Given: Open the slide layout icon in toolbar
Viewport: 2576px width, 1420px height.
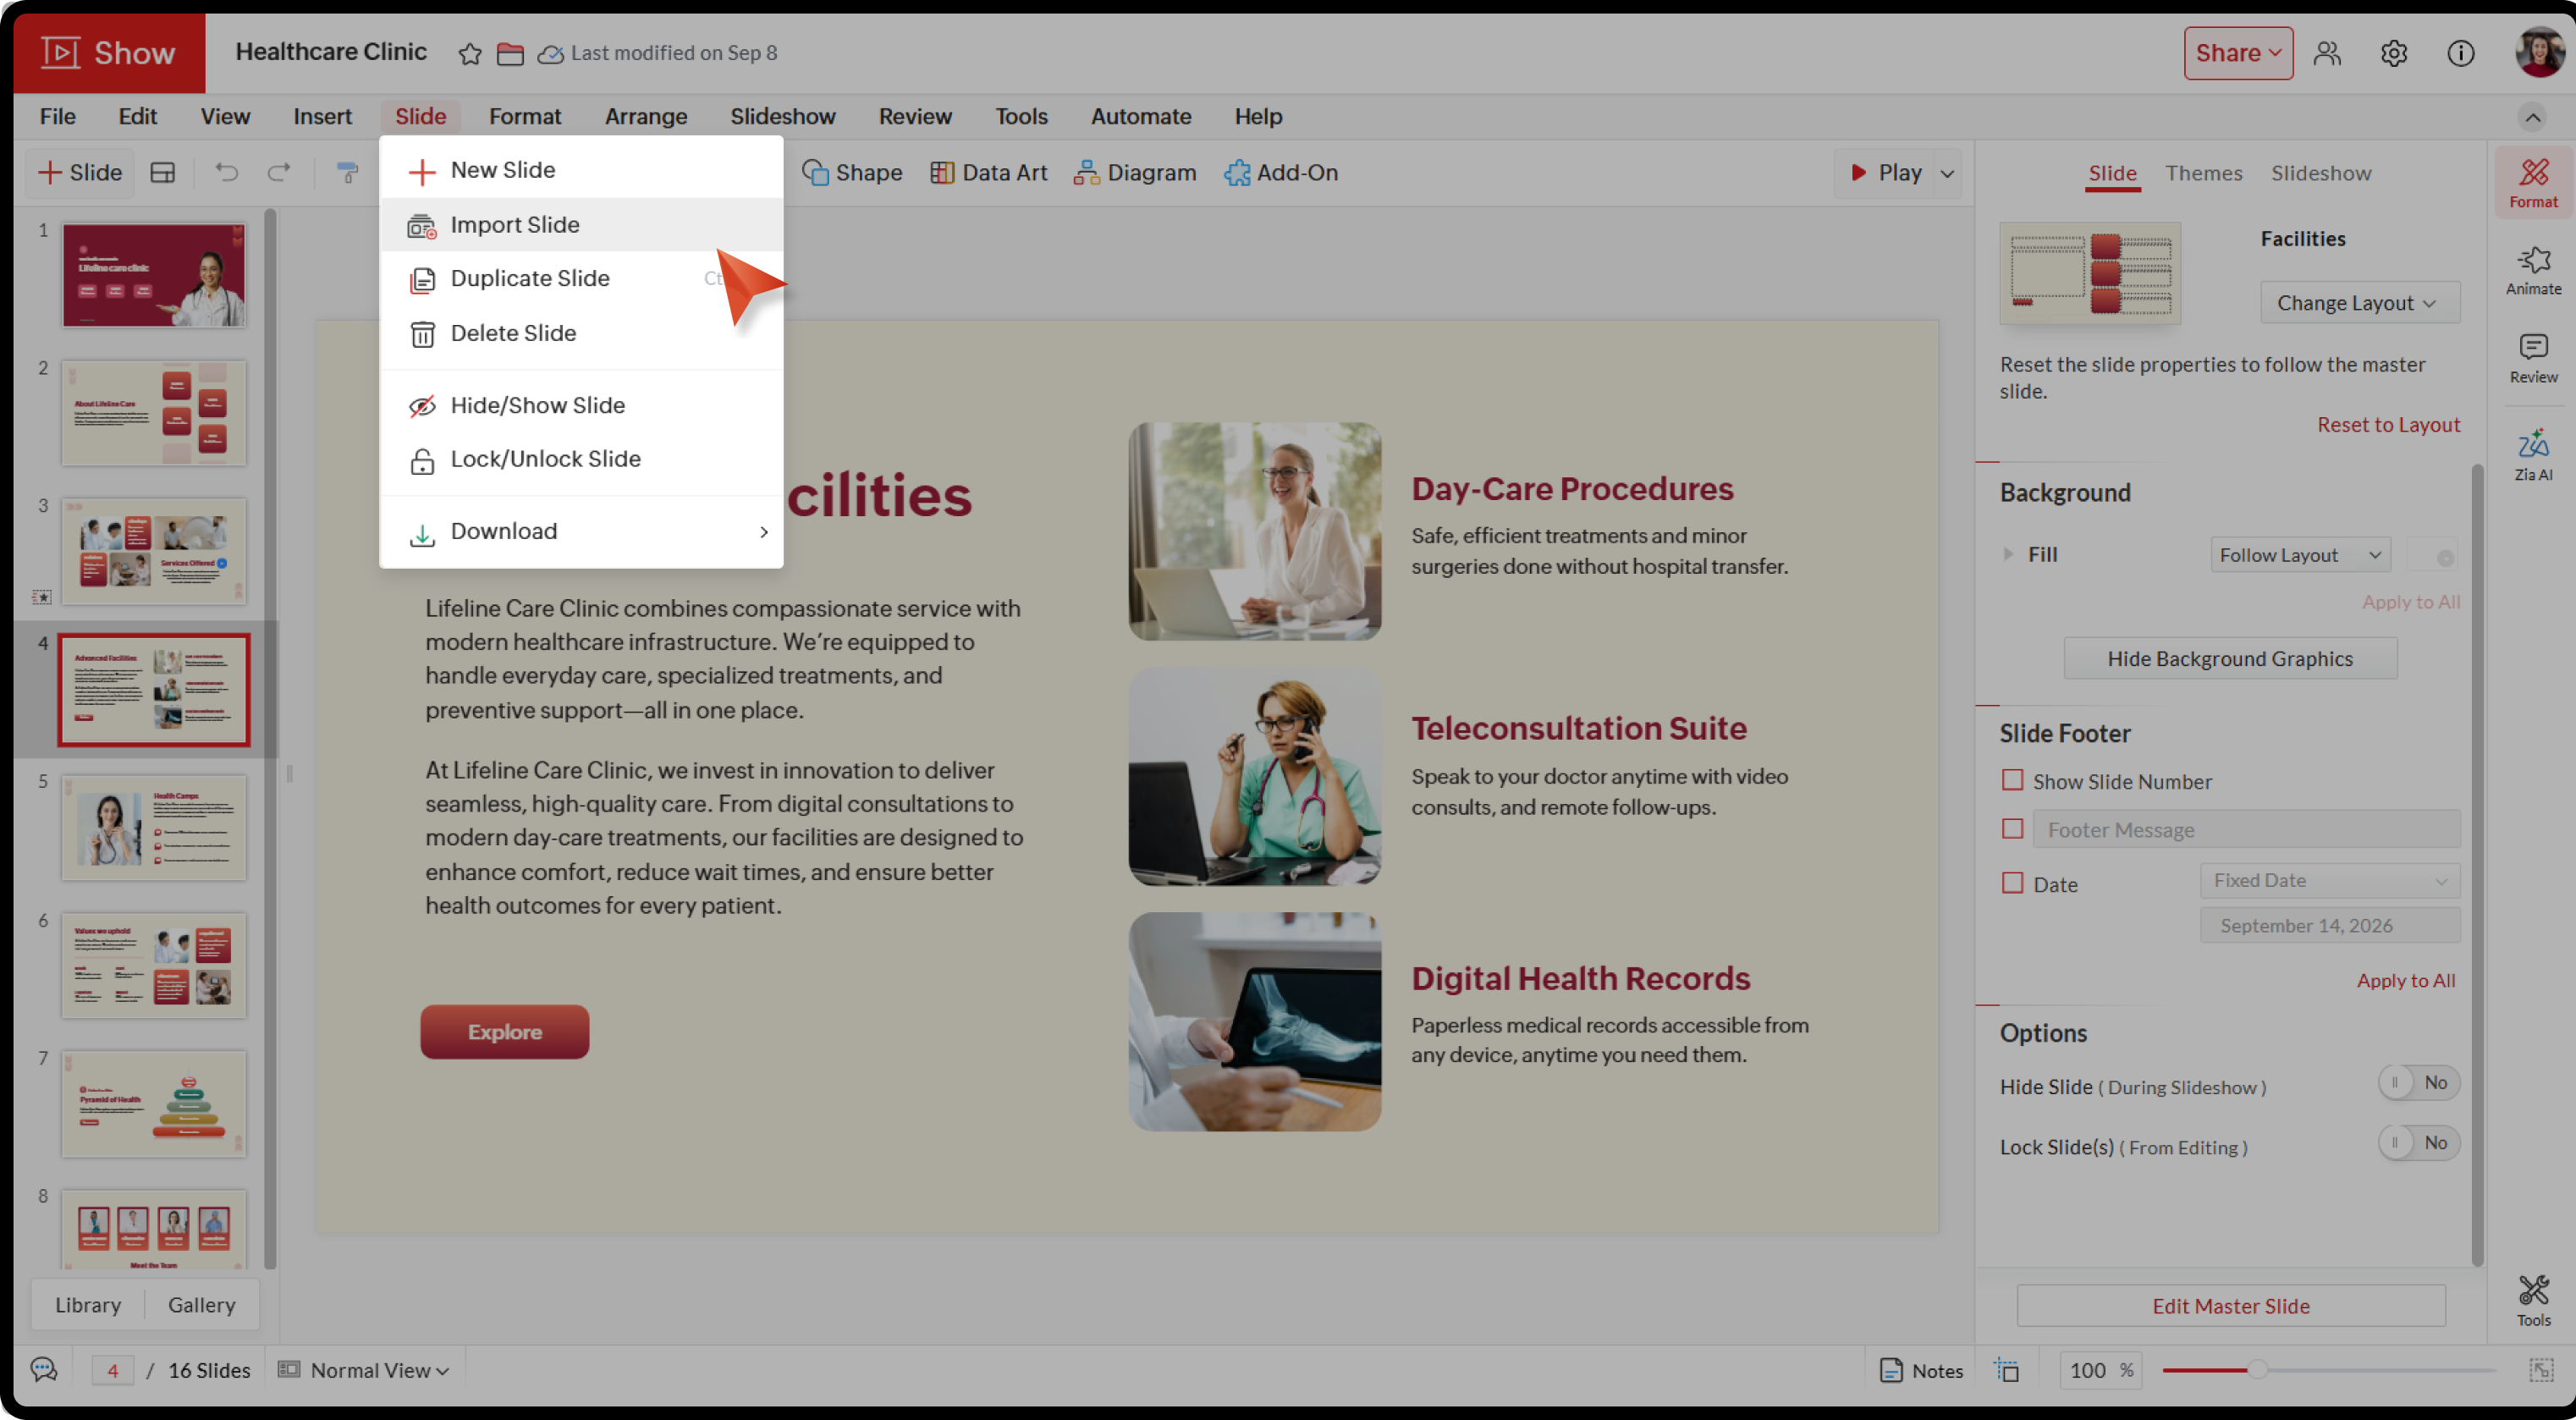Looking at the screenshot, I should pyautogui.click(x=162, y=172).
